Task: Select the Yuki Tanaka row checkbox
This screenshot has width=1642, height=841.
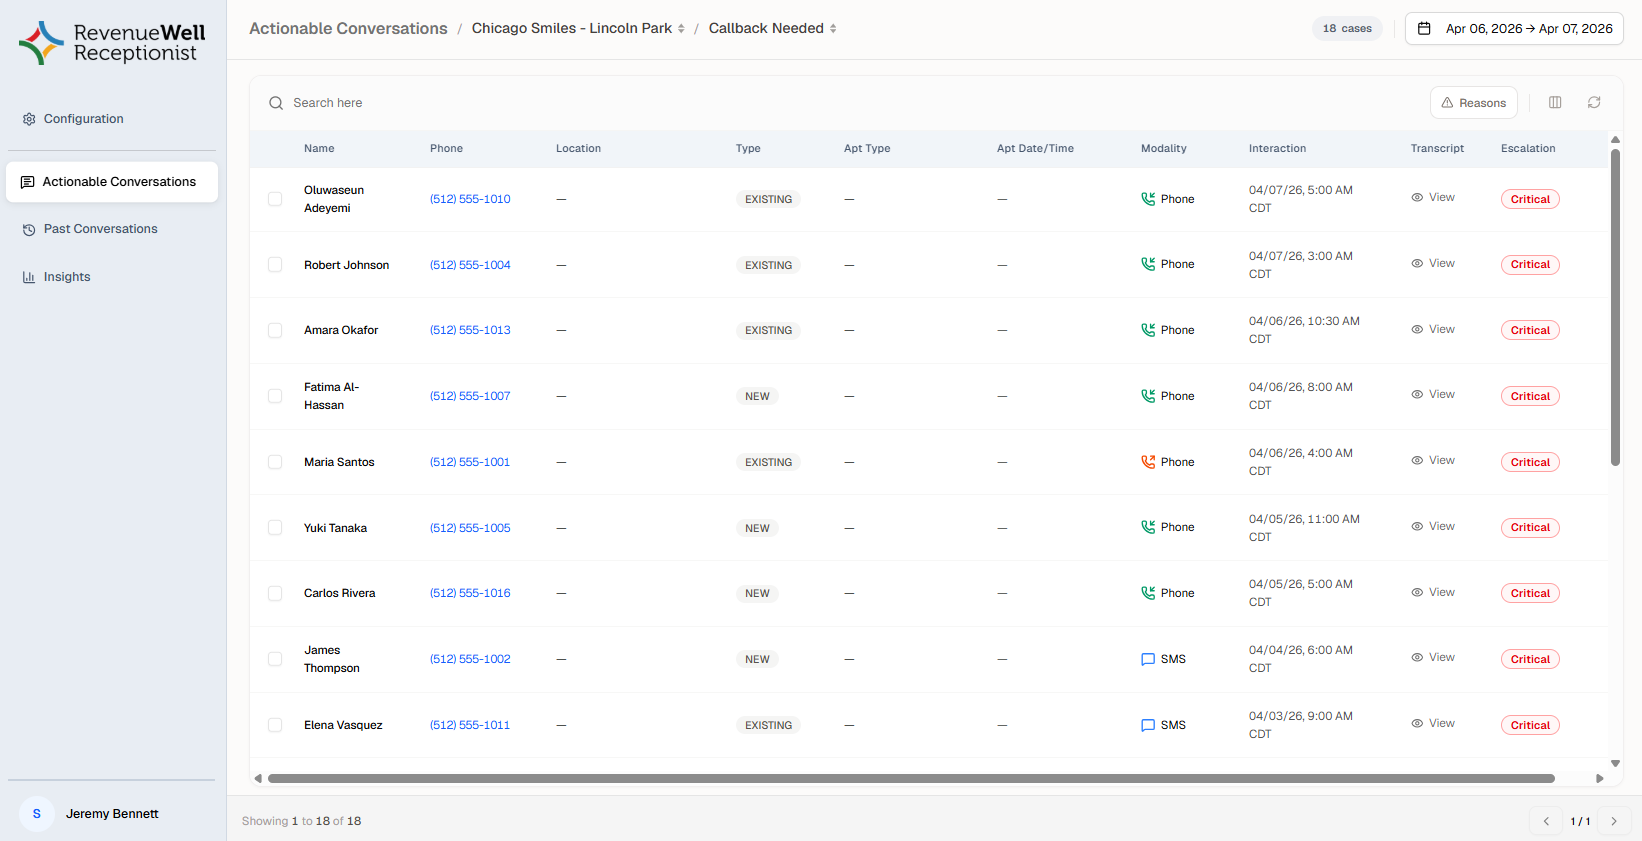Action: tap(275, 528)
